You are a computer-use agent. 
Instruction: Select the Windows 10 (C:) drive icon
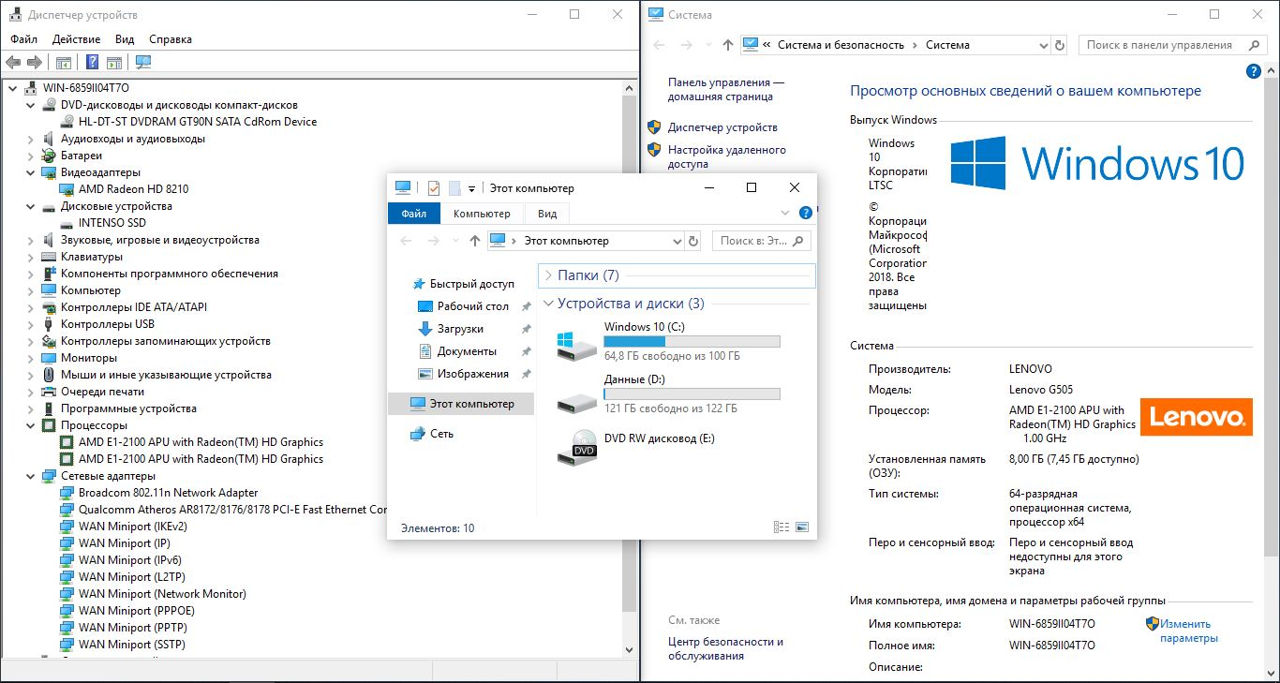click(x=577, y=345)
